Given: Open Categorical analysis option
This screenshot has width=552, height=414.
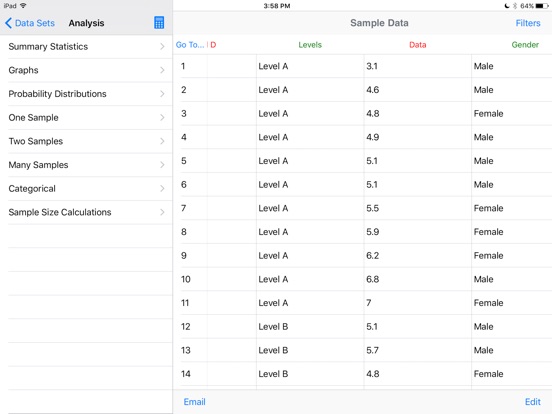Looking at the screenshot, I should click(x=86, y=188).
